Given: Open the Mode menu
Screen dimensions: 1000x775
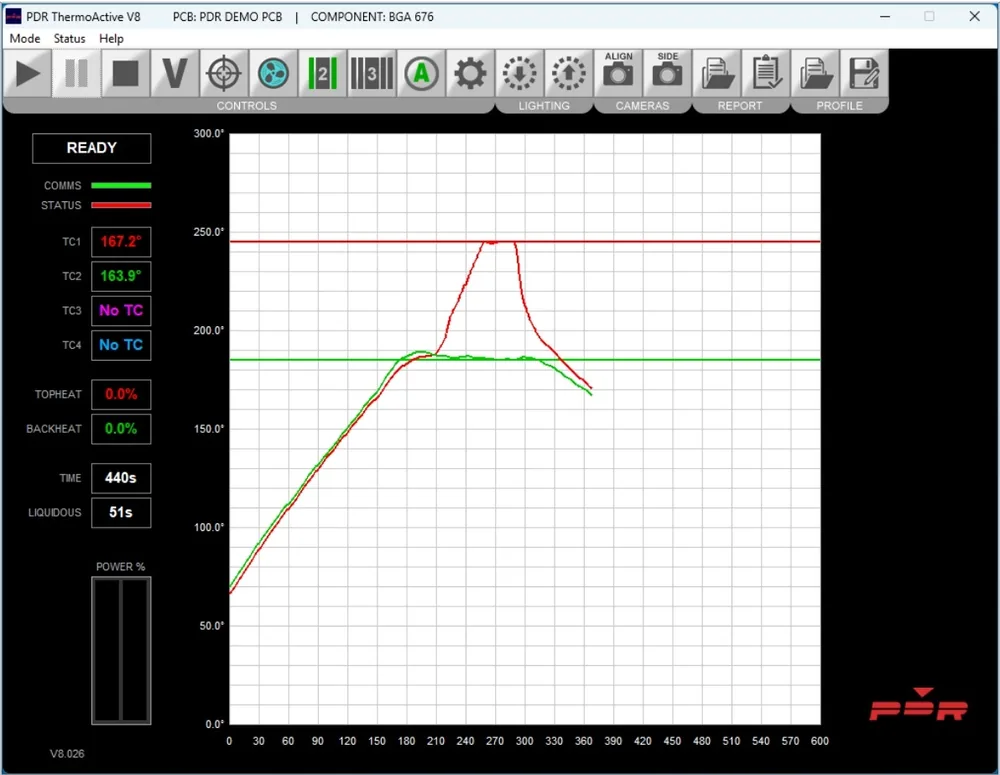Looking at the screenshot, I should pos(25,38).
